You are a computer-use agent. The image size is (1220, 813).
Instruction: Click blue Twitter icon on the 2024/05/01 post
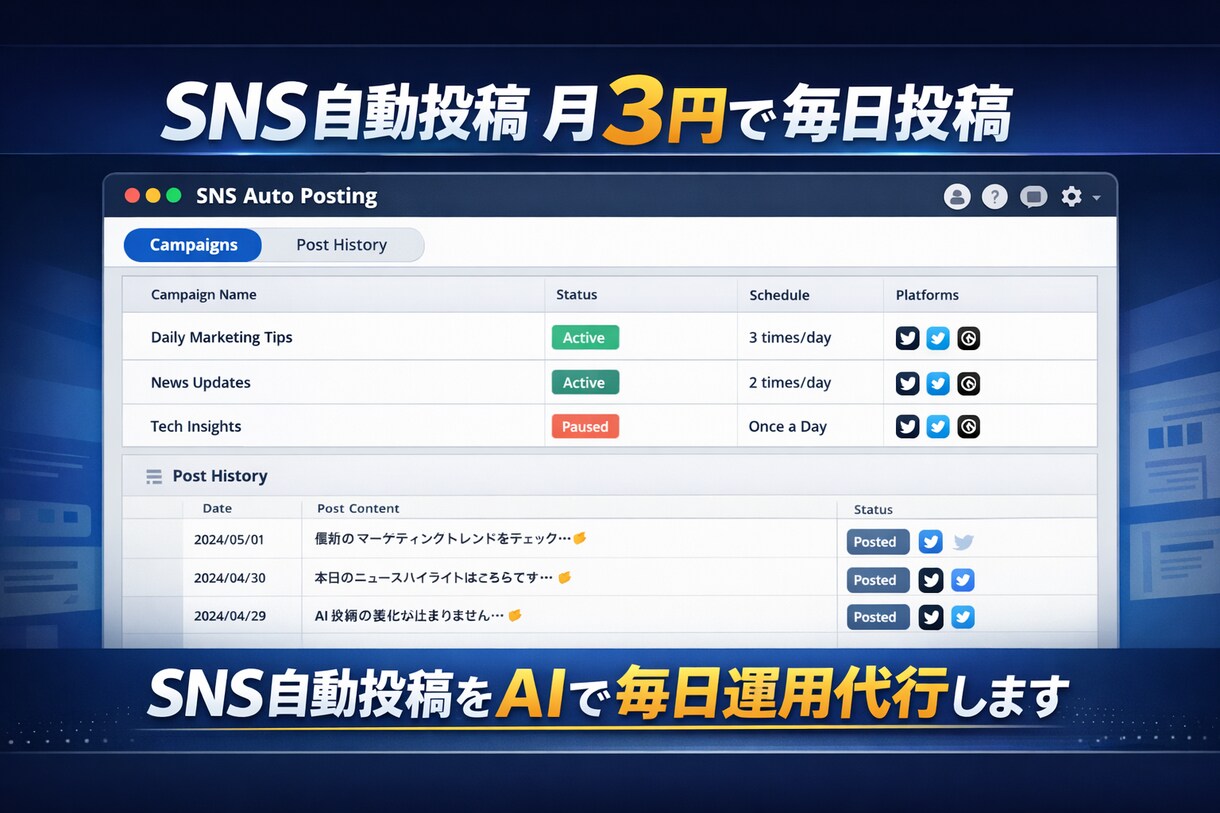click(x=930, y=542)
